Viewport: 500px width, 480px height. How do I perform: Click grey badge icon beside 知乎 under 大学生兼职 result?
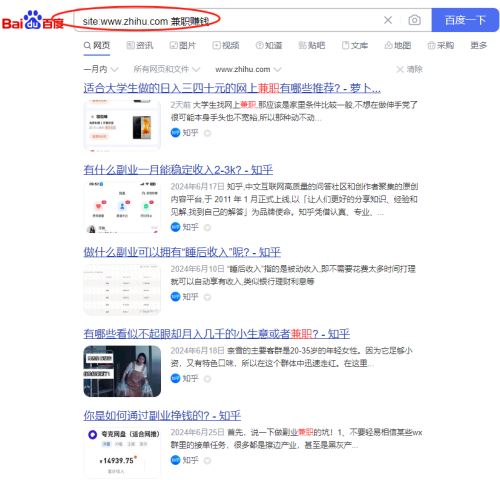click(207, 133)
